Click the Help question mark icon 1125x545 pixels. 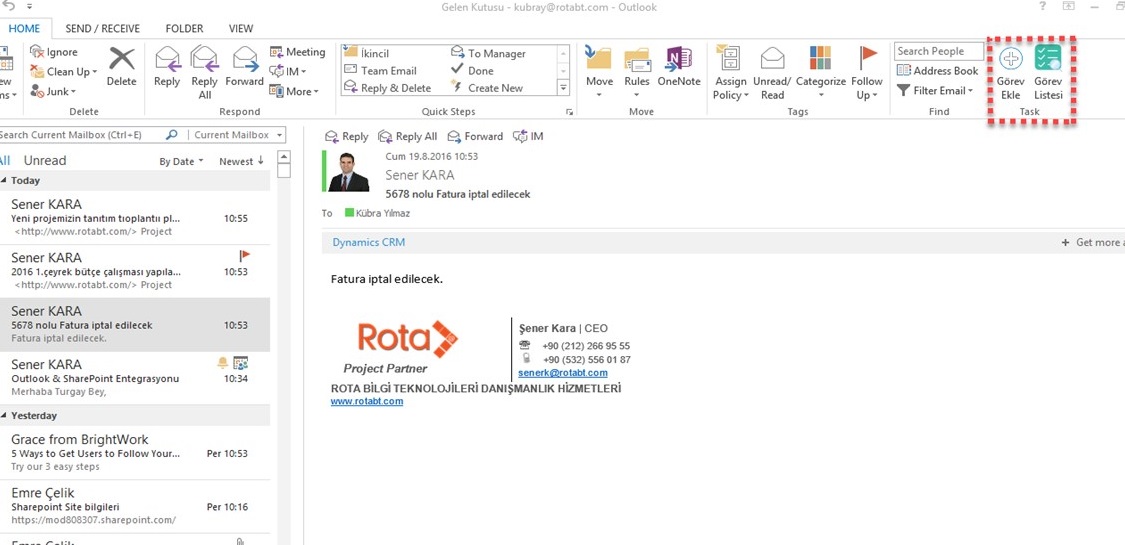click(x=1042, y=7)
